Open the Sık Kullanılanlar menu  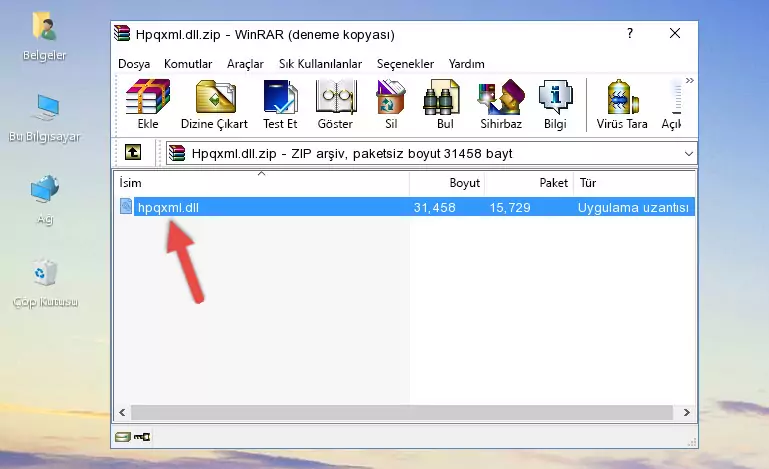(x=320, y=64)
